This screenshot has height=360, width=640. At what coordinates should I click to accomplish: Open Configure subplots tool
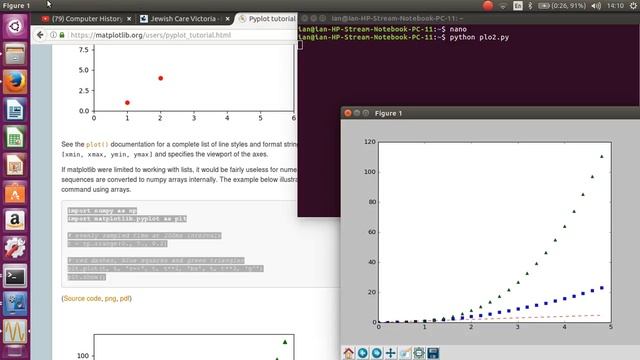click(x=419, y=353)
